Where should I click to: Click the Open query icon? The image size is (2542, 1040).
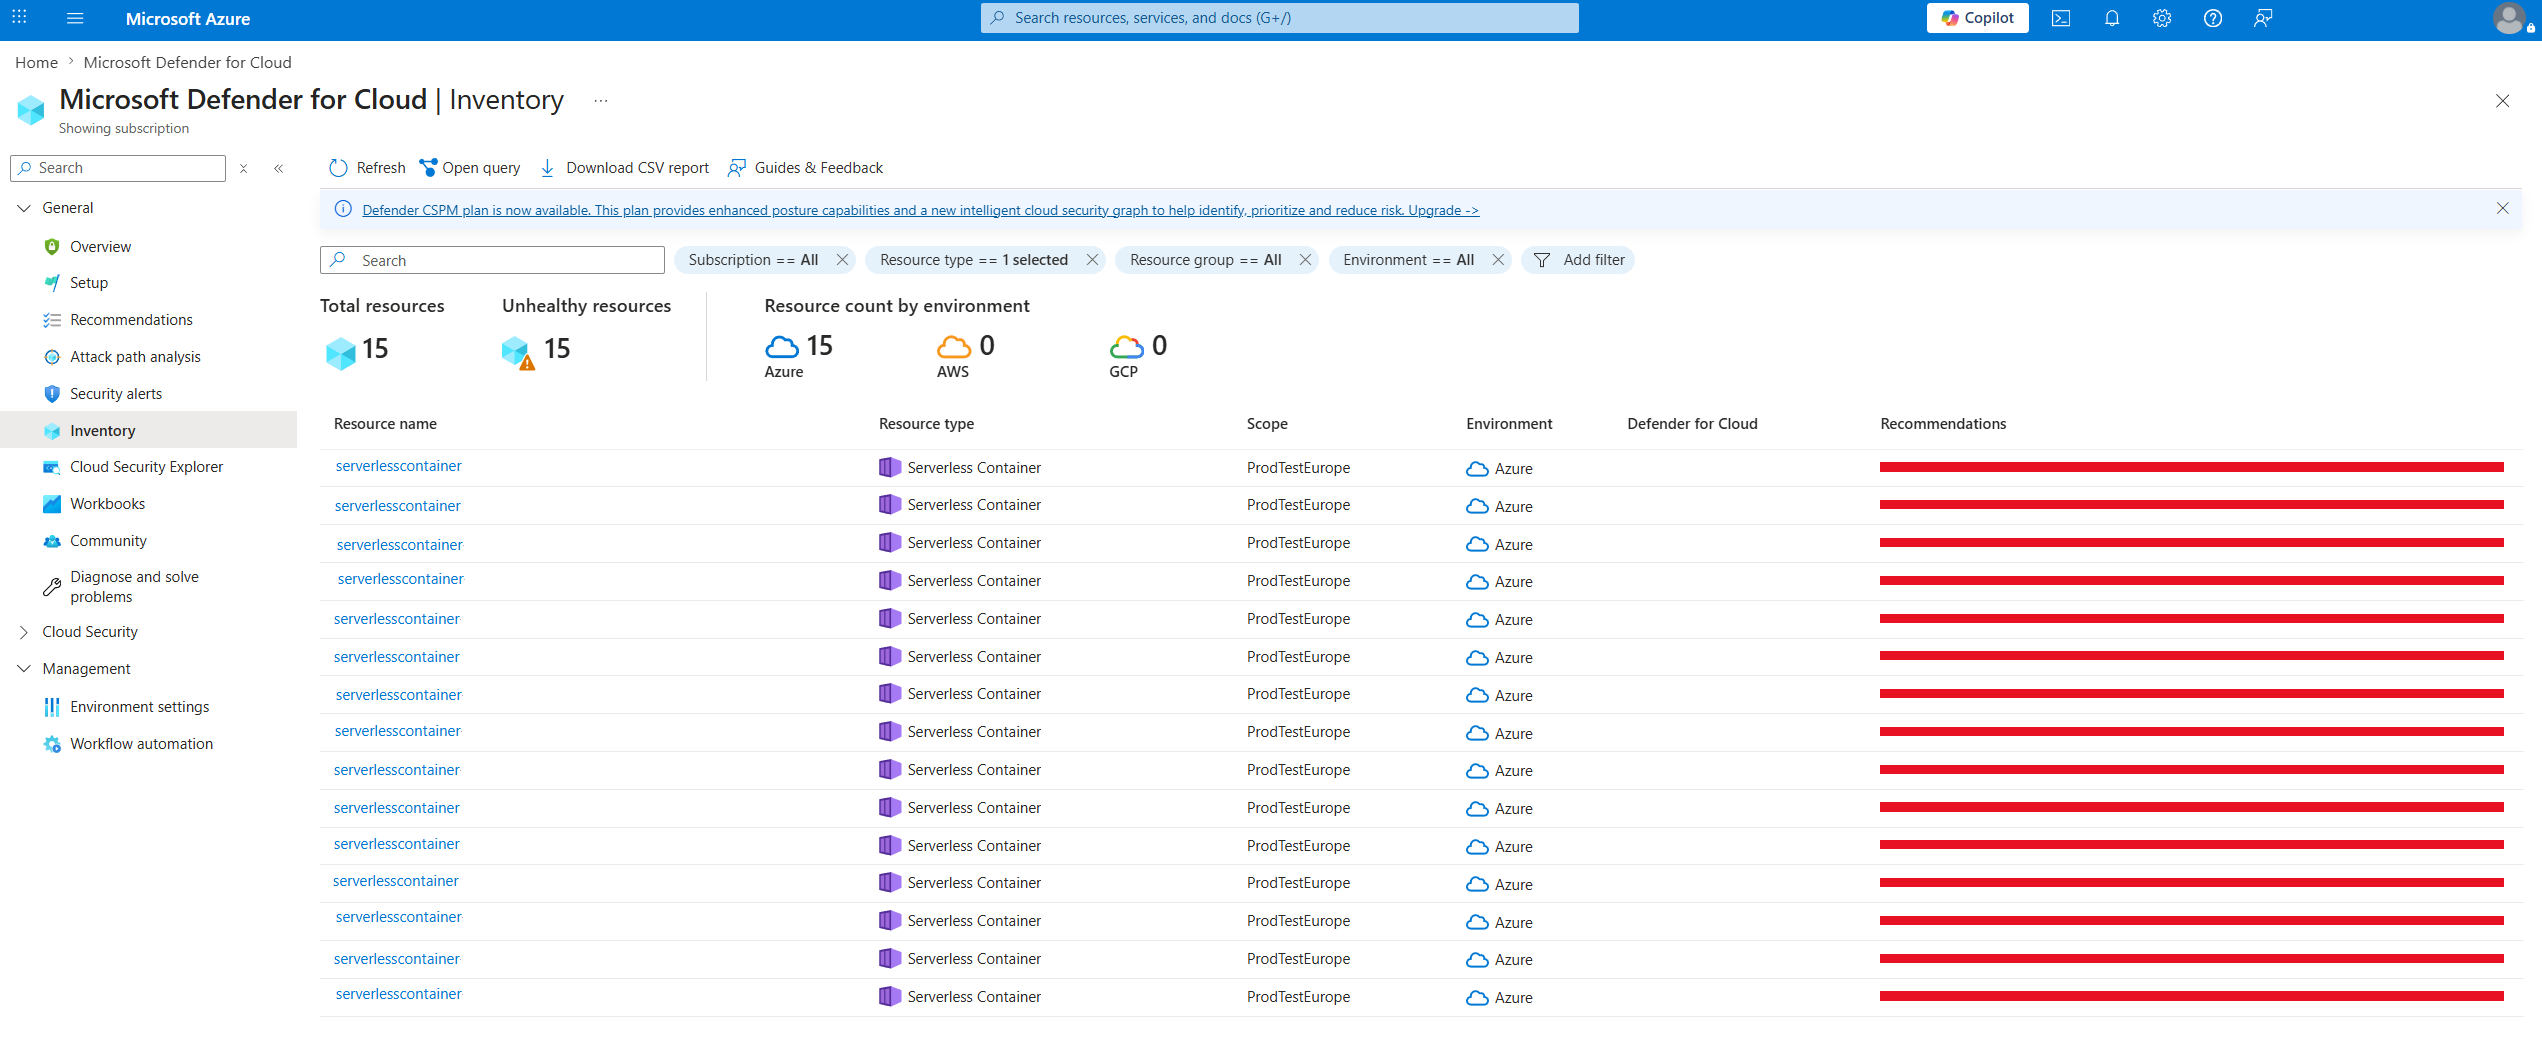pyautogui.click(x=429, y=167)
